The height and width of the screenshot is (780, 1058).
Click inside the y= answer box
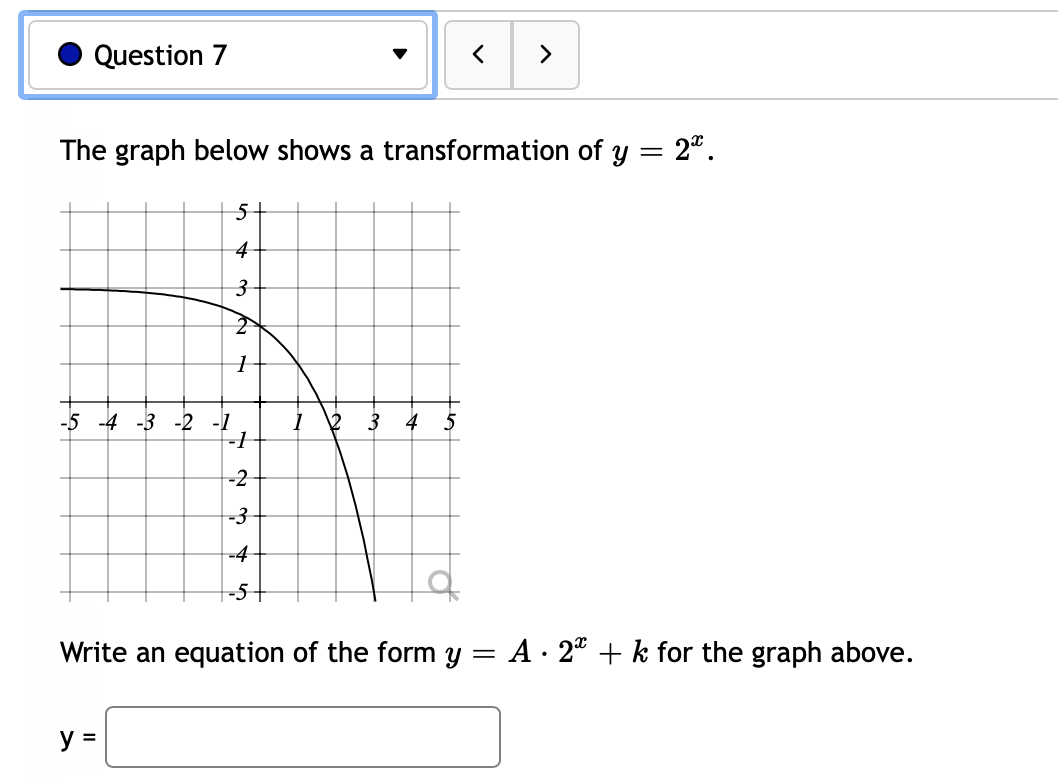(300, 737)
